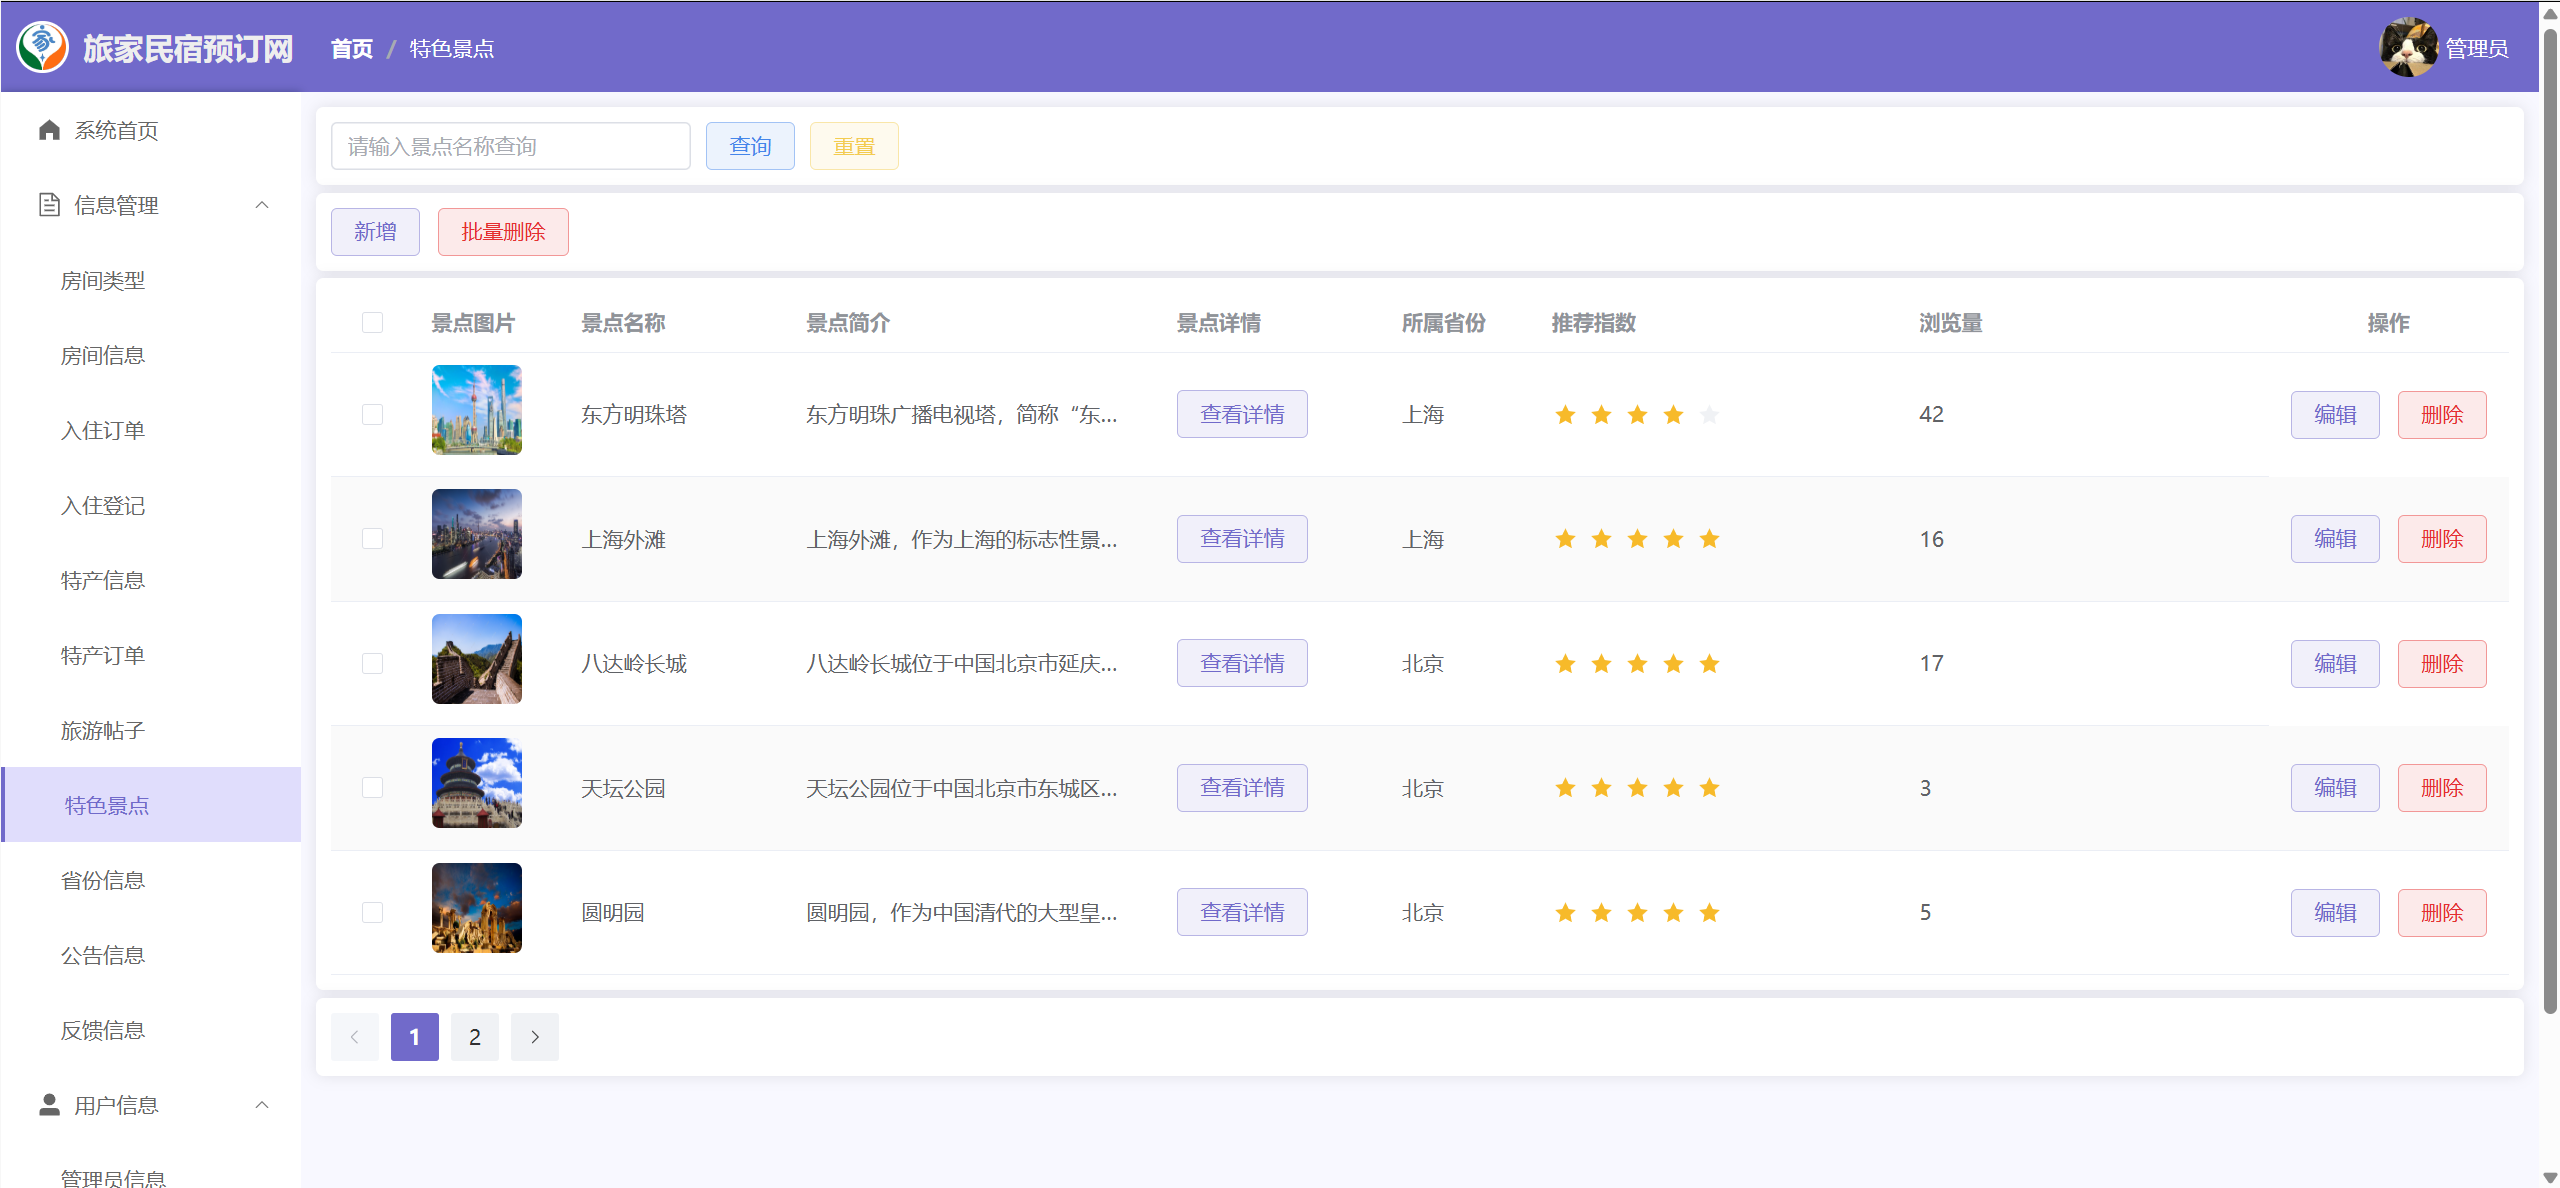Click the home icon beside 系统首页

point(49,130)
